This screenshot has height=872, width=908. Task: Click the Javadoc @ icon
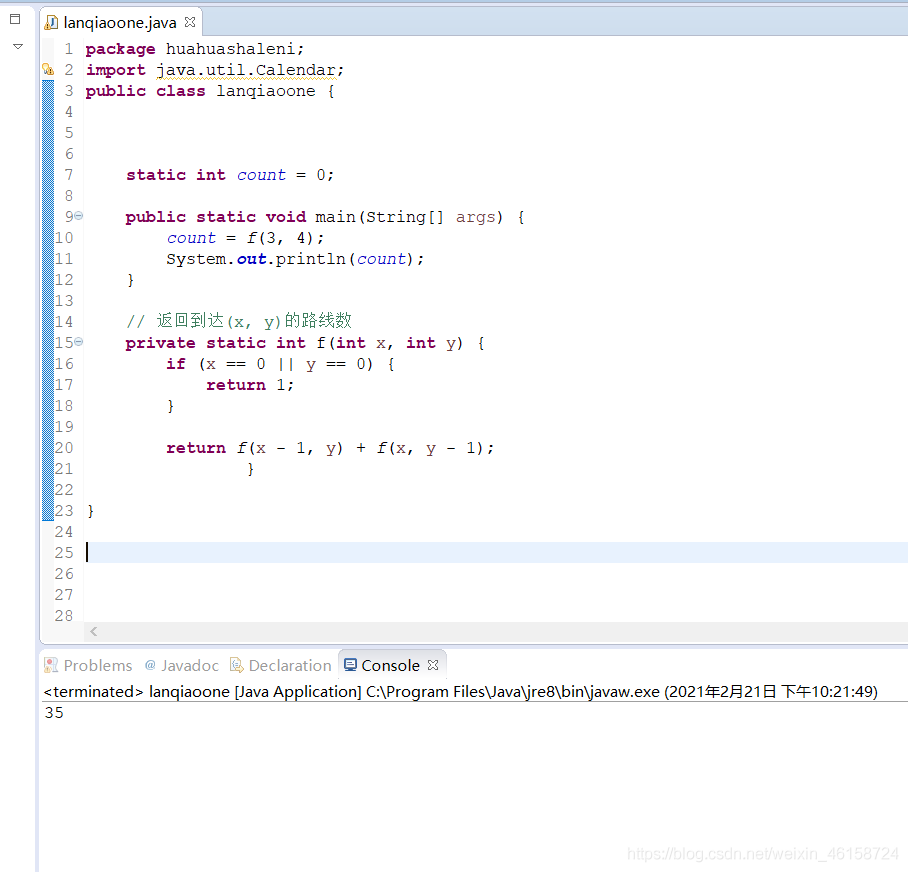(x=150, y=665)
